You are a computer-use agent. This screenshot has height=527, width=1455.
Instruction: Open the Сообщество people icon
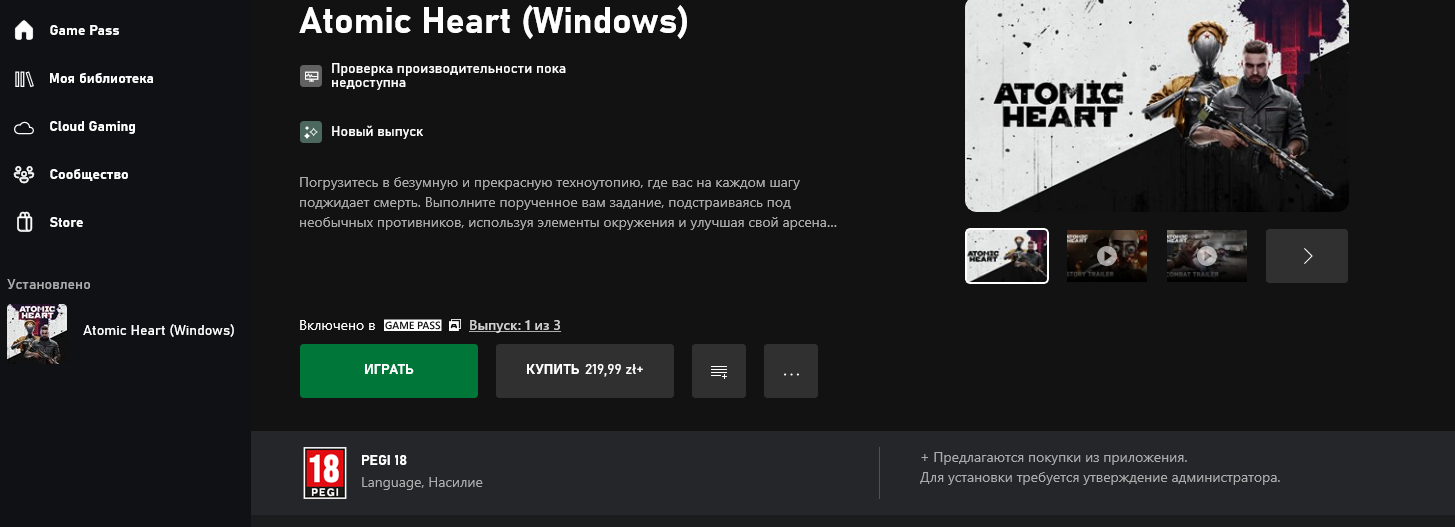click(x=24, y=174)
